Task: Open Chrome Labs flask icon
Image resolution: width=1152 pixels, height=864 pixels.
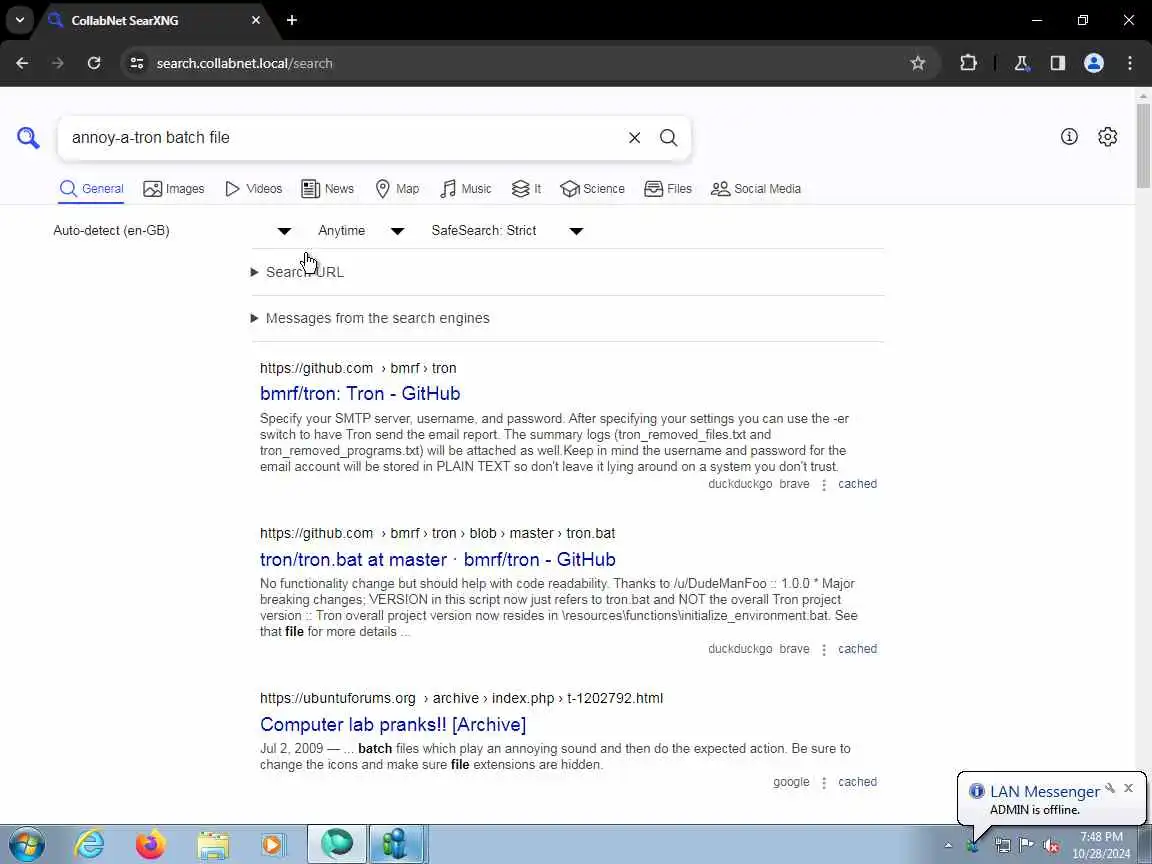Action: [1022, 63]
